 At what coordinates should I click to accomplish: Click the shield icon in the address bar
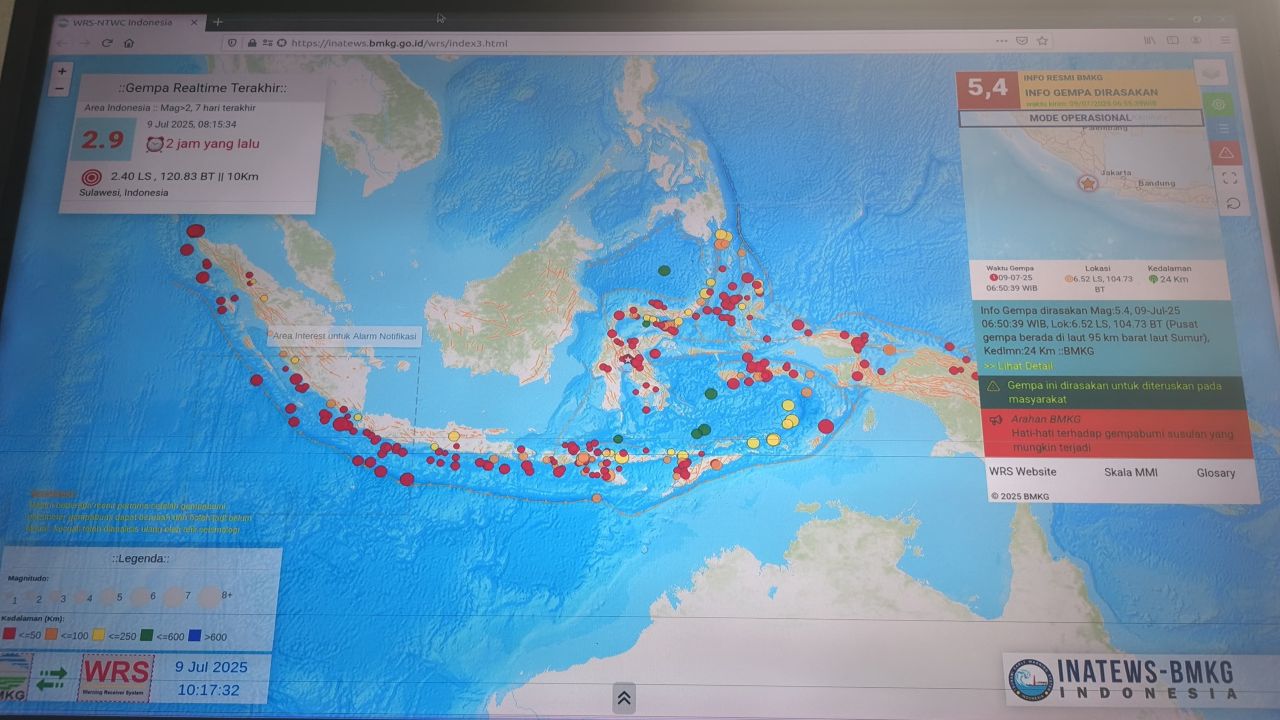[x=232, y=42]
